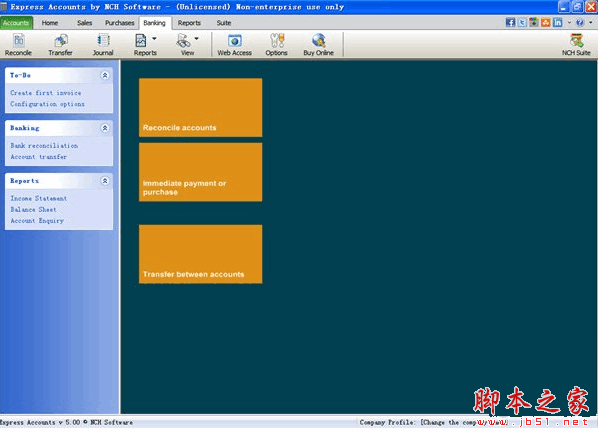This screenshot has height=433, width=600.
Task: Expand the View toolbar dropdown arrow
Action: (x=196, y=39)
